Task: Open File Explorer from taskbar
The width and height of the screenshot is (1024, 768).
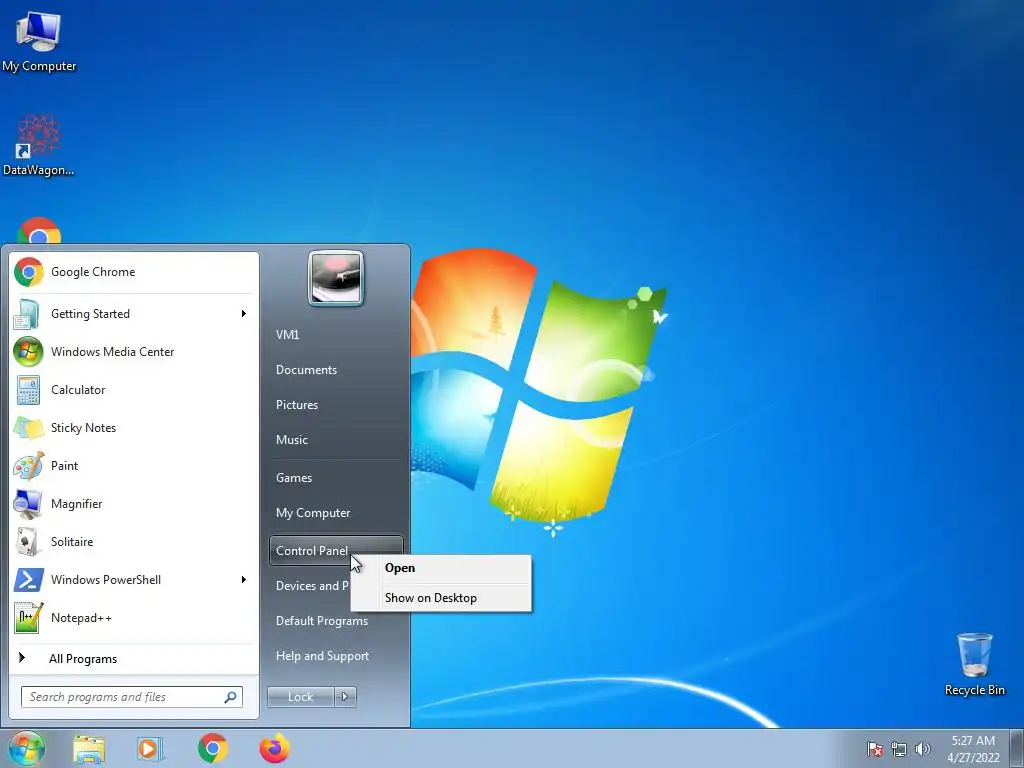Action: pos(89,748)
